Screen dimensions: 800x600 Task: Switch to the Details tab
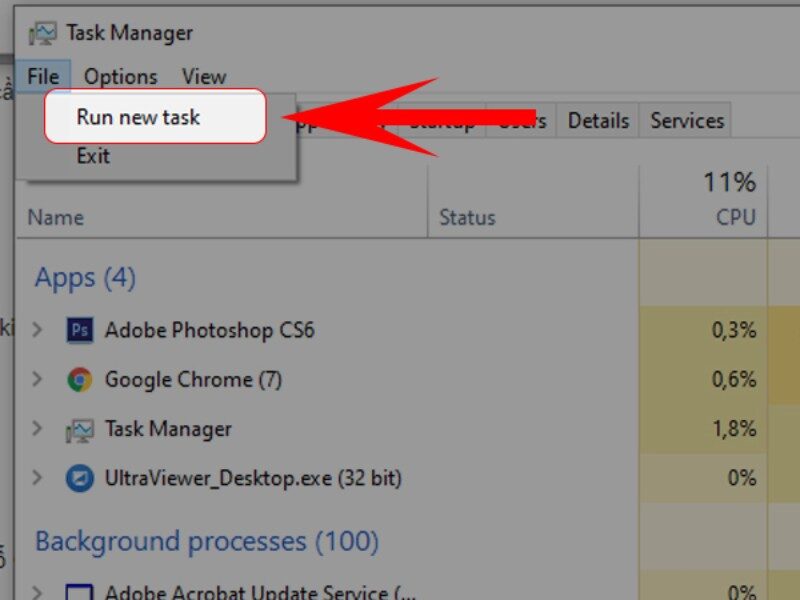597,120
